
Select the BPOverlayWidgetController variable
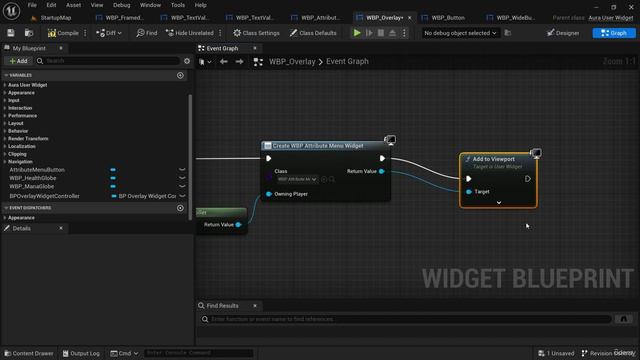point(44,196)
